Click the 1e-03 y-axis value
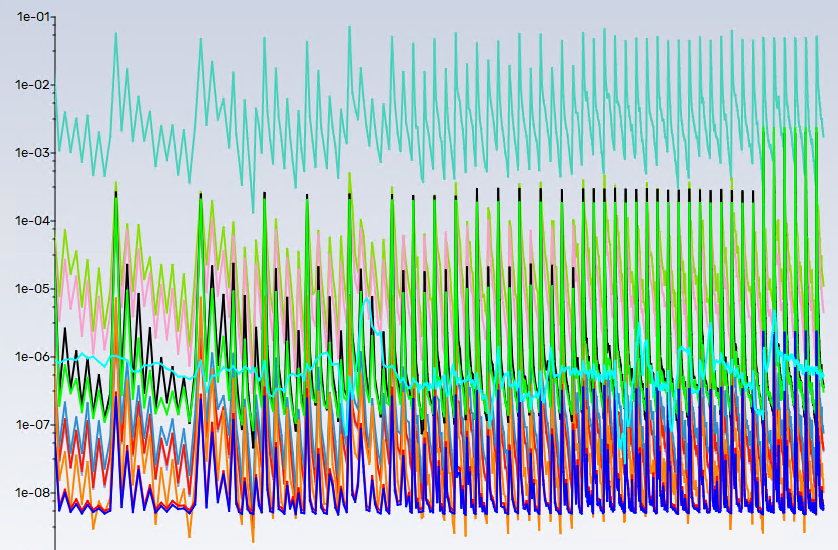The height and width of the screenshot is (550, 838). (x=33, y=152)
